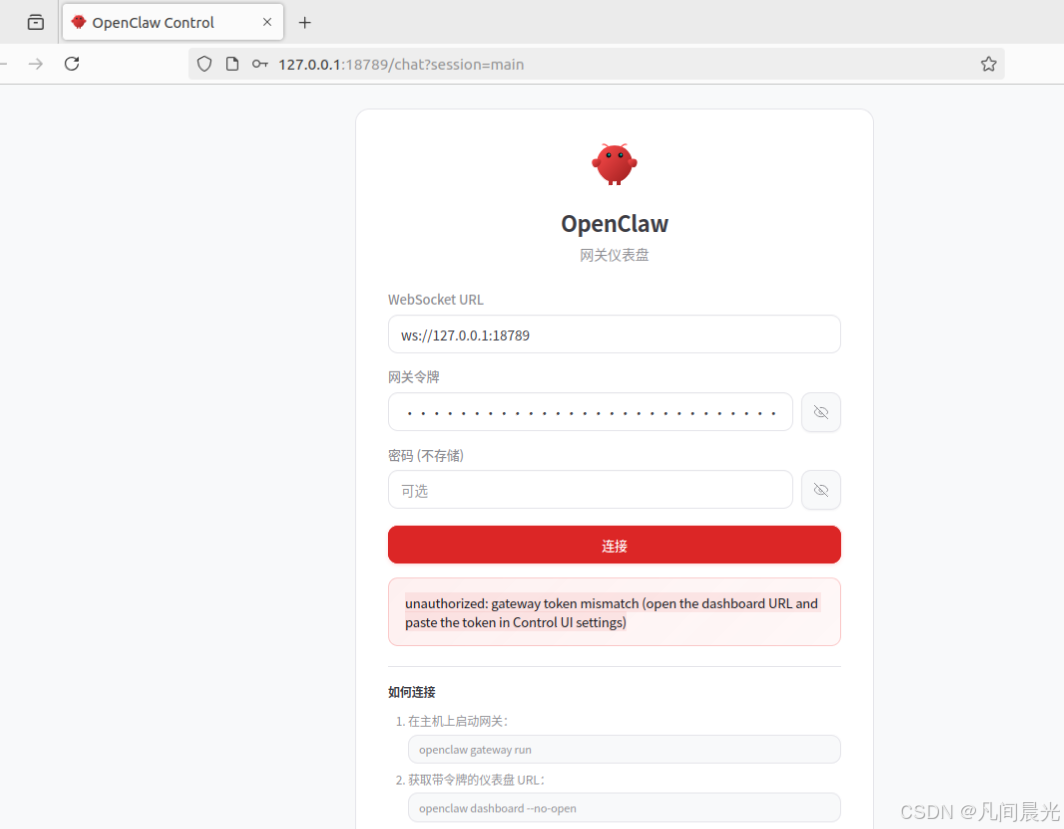
Task: Click the OpenClaw red mascot logo
Action: pos(614,164)
